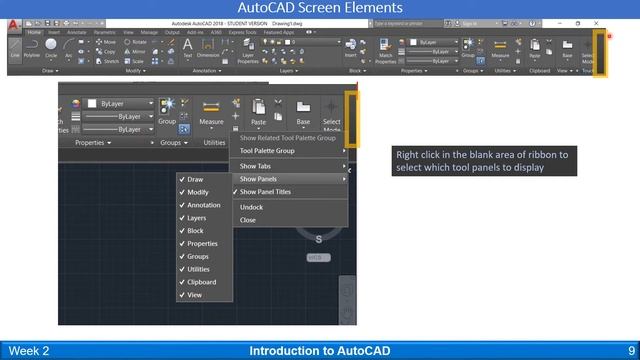640x360 pixels.
Task: Activate the Move tool in Modify panel
Action: (x=106, y=42)
